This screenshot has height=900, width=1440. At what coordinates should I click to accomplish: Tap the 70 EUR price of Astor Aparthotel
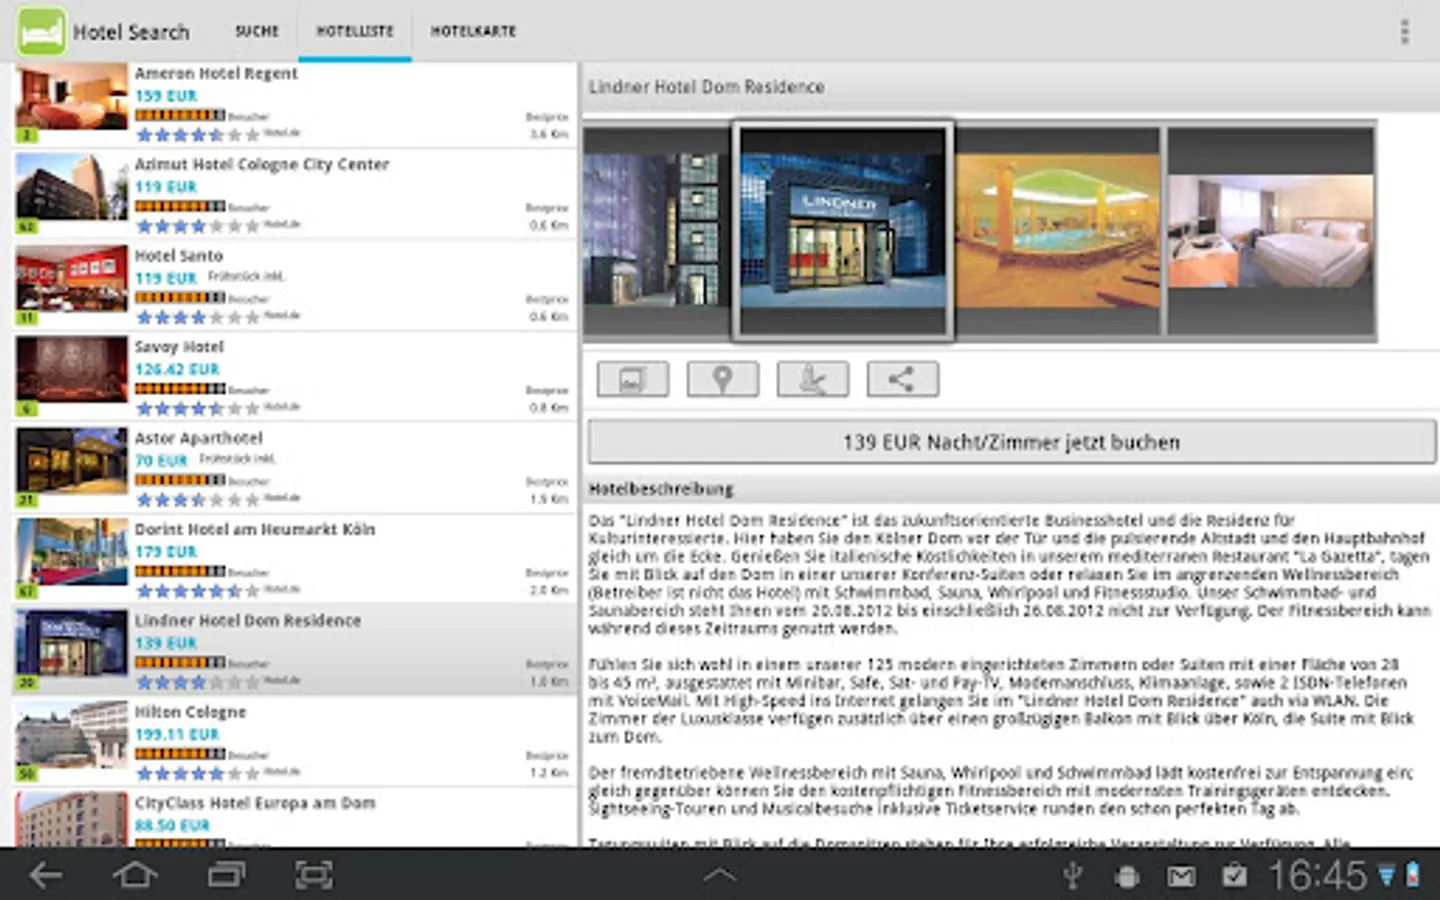click(x=161, y=460)
